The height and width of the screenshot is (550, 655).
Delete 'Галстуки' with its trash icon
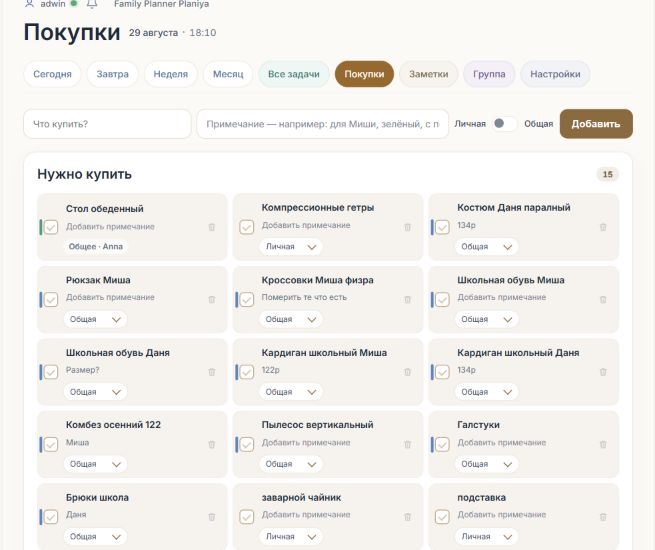pos(603,444)
